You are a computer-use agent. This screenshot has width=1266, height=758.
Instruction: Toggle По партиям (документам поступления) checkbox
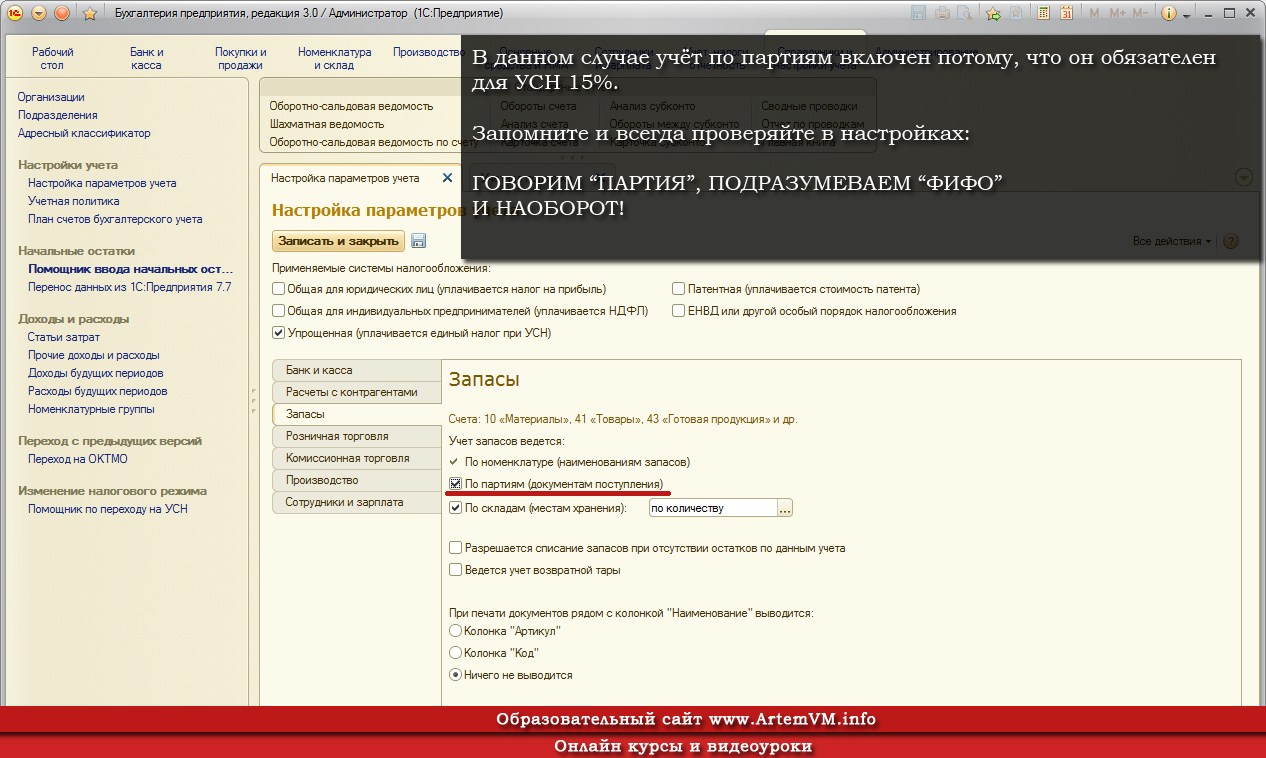(x=456, y=484)
